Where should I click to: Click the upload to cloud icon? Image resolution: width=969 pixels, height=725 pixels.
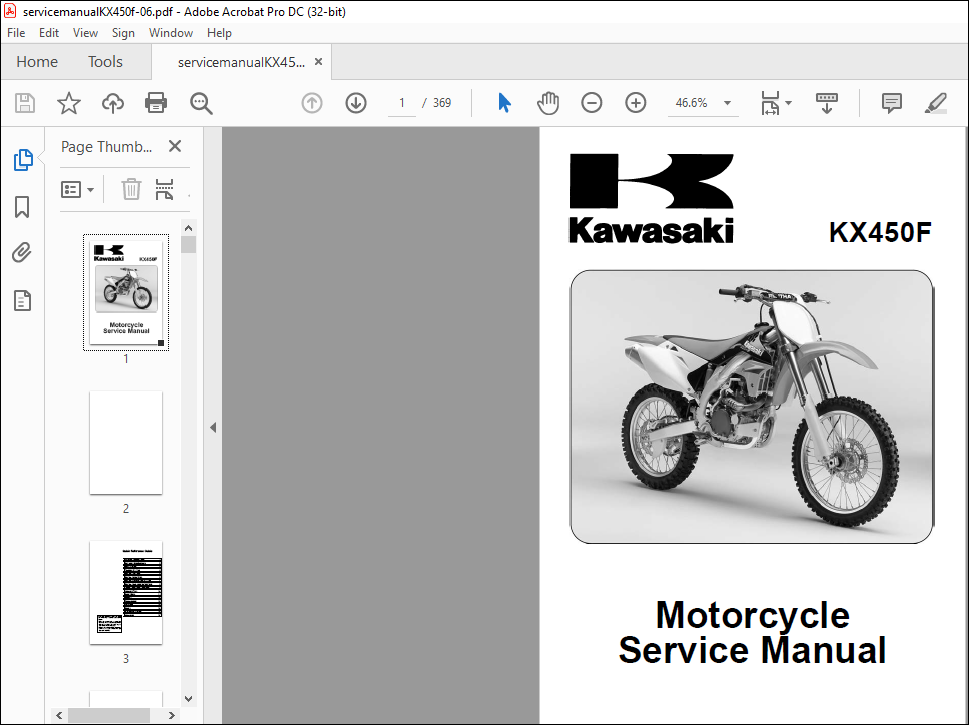tap(112, 103)
